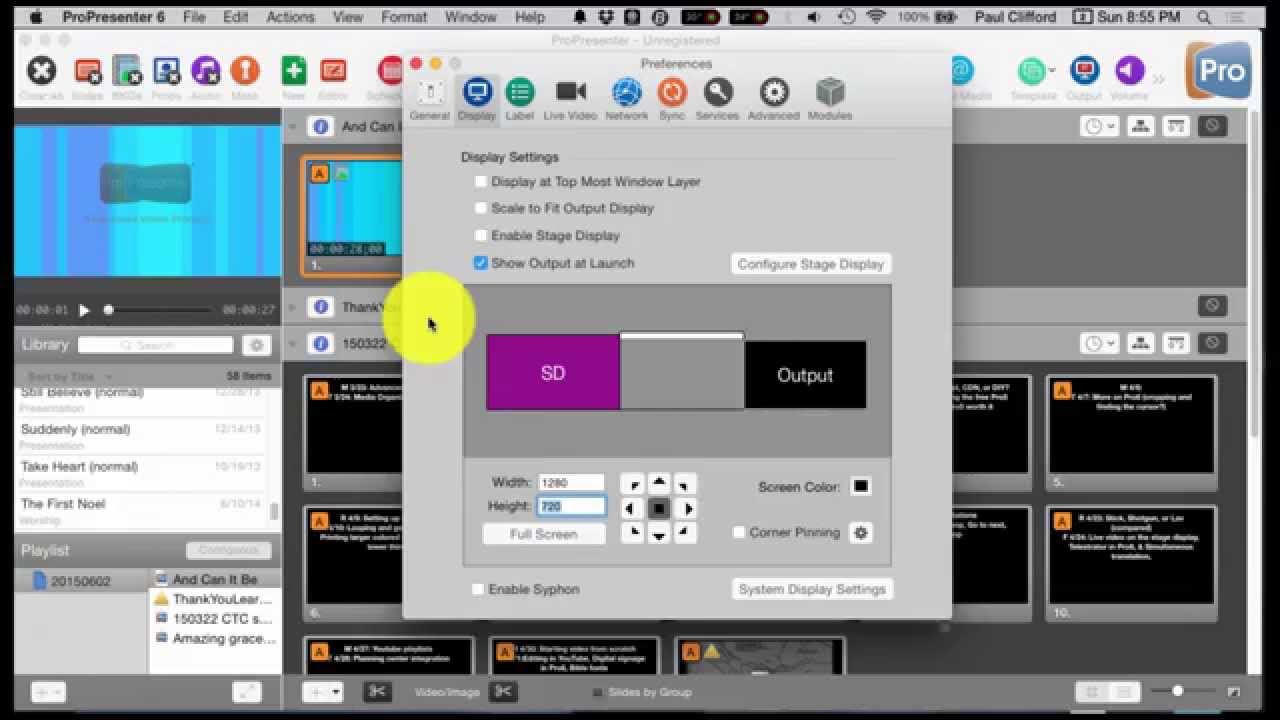Click the Full Screen button
The image size is (1280, 720).
[544, 534]
